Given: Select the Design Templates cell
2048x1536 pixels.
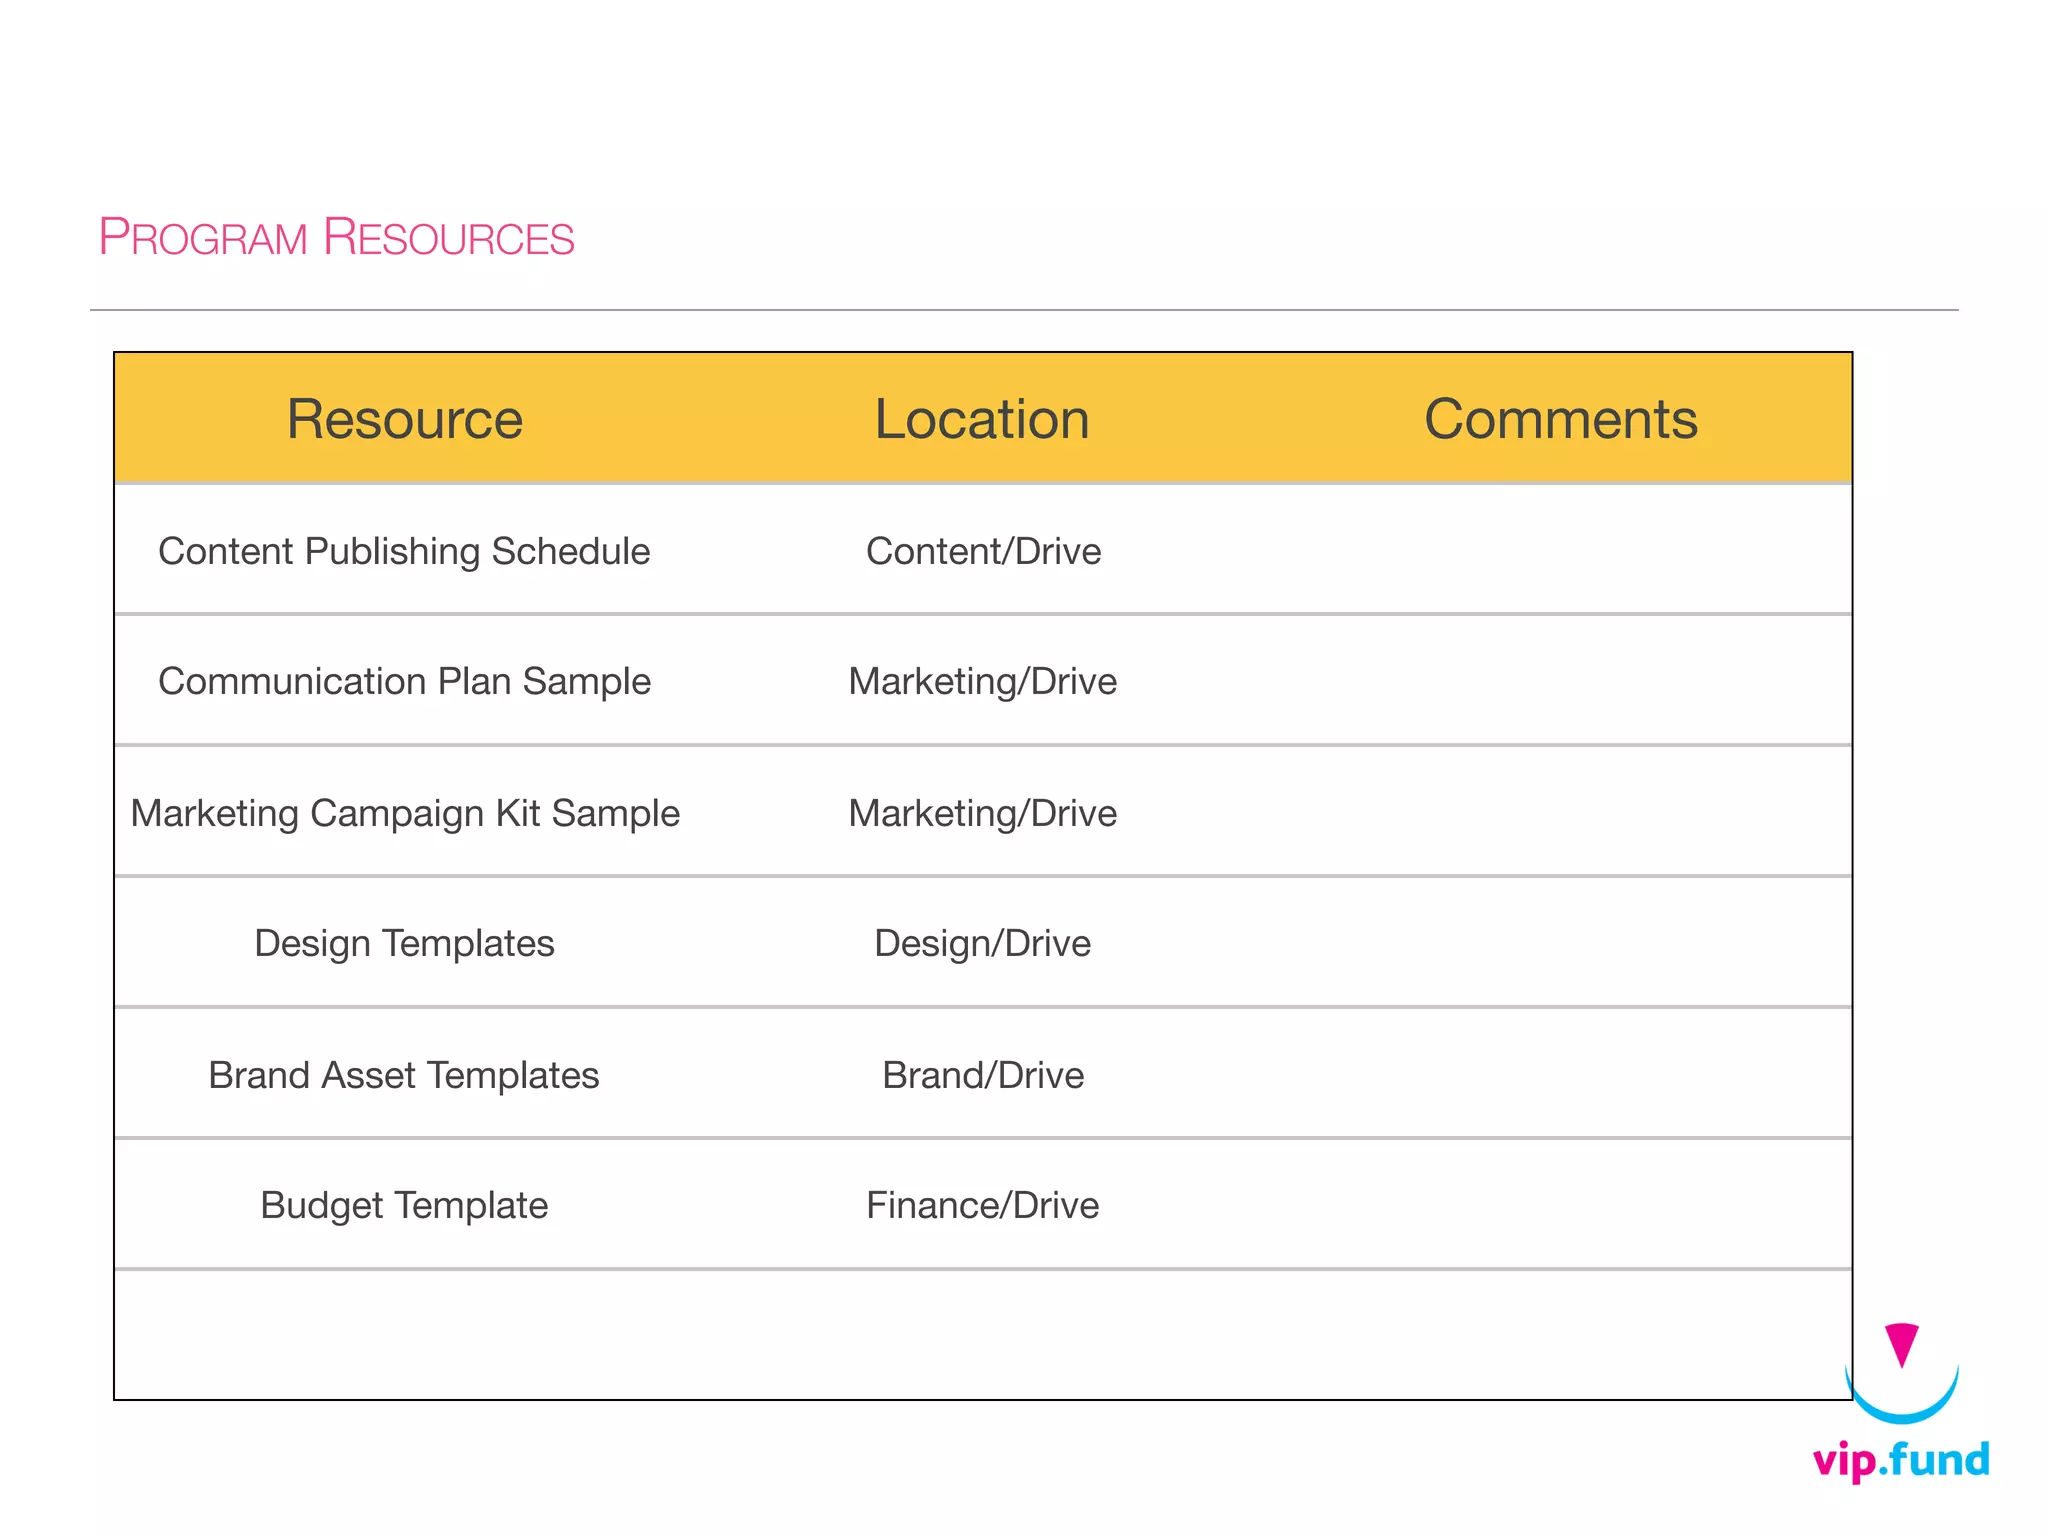Looking at the screenshot, I should (404, 944).
